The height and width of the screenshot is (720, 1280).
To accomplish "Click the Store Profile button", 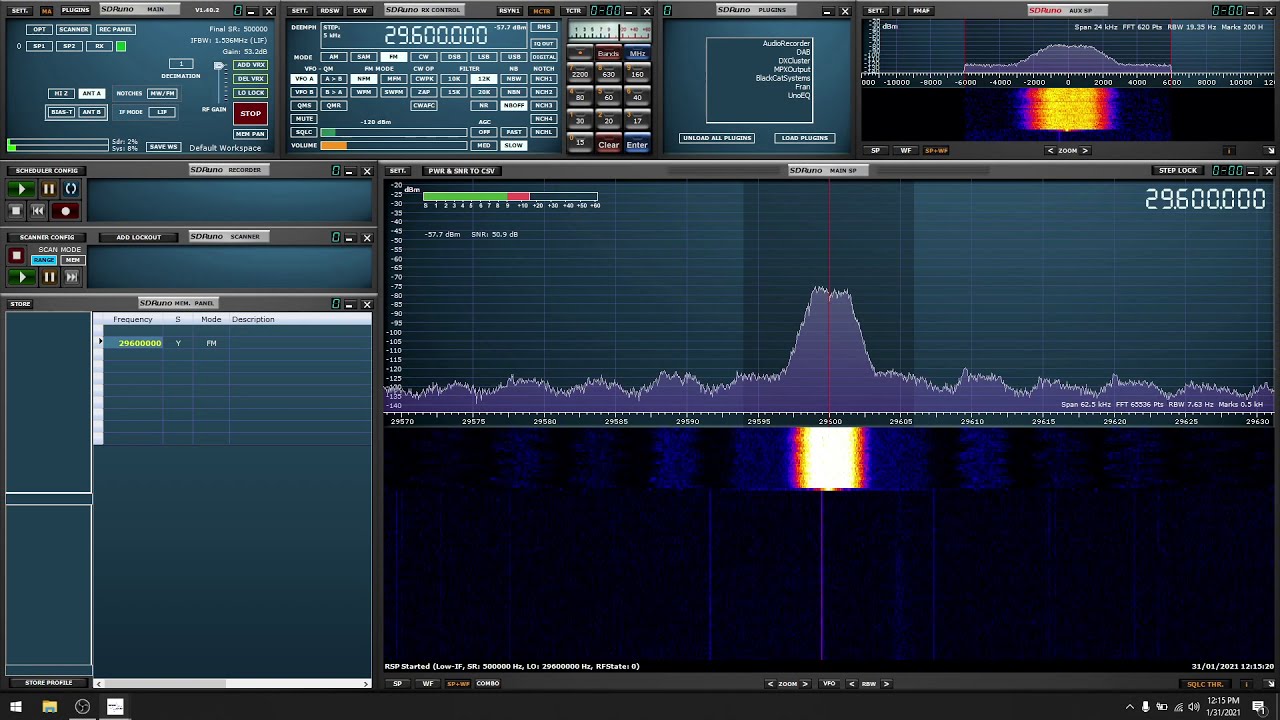I will tap(48, 683).
